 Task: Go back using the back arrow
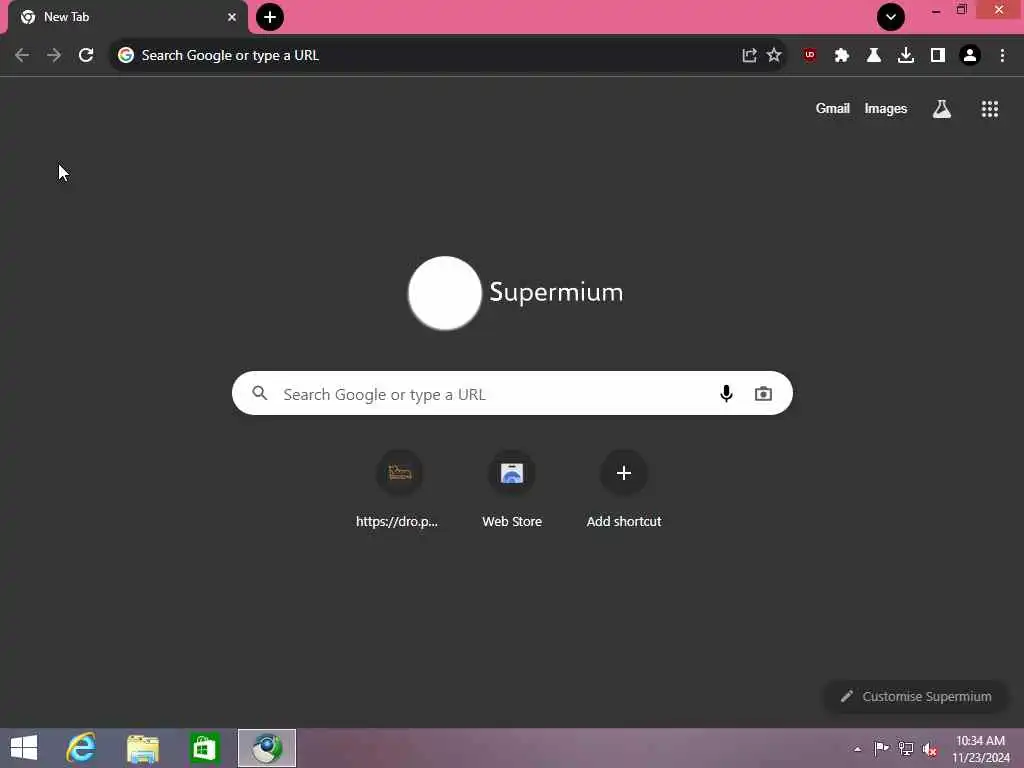22,55
